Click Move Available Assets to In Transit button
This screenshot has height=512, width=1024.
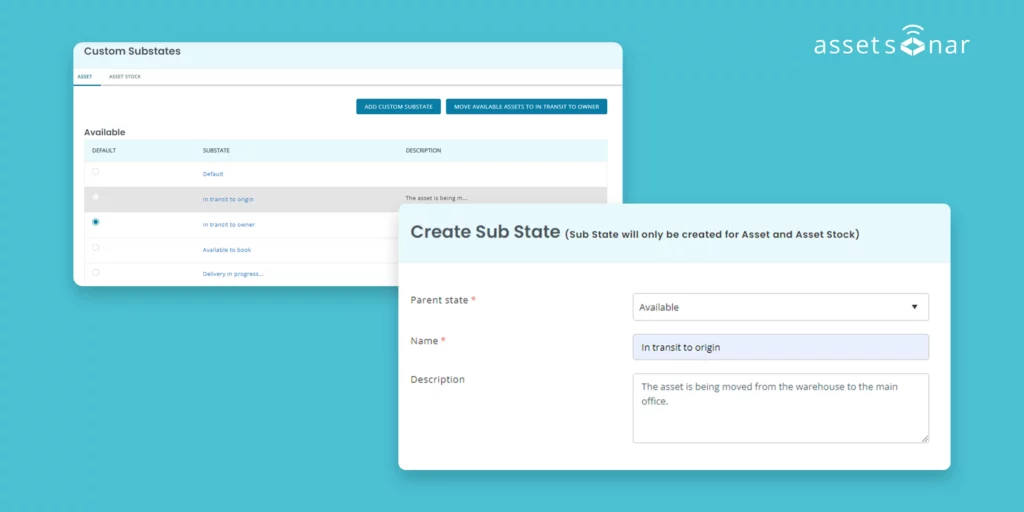coord(526,106)
